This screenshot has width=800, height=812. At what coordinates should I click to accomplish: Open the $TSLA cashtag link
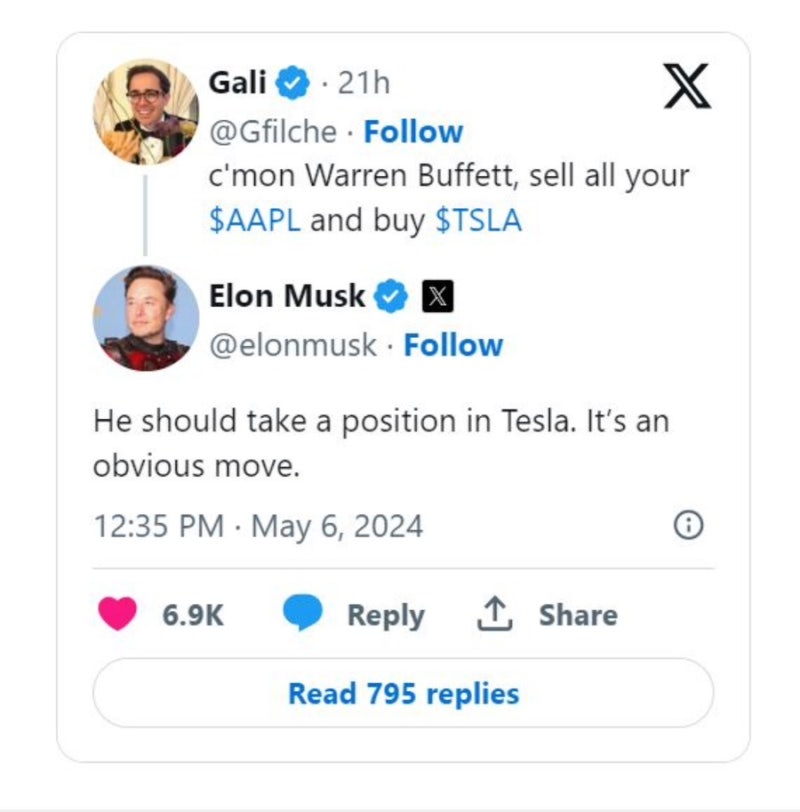pyautogui.click(x=478, y=220)
